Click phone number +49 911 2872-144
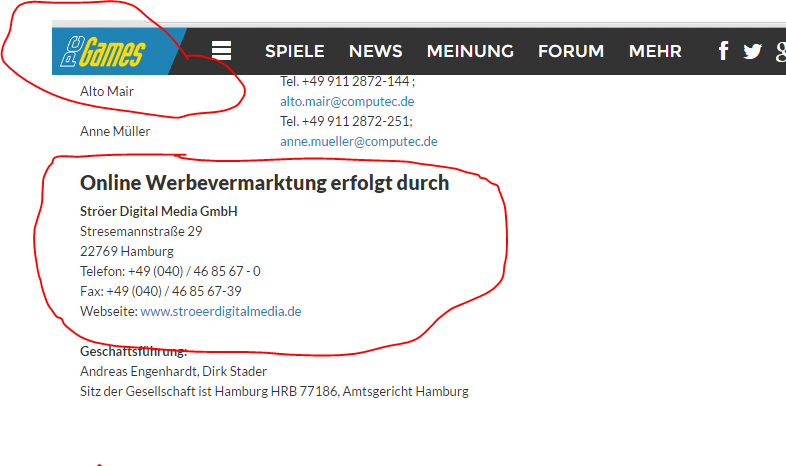 coord(355,81)
